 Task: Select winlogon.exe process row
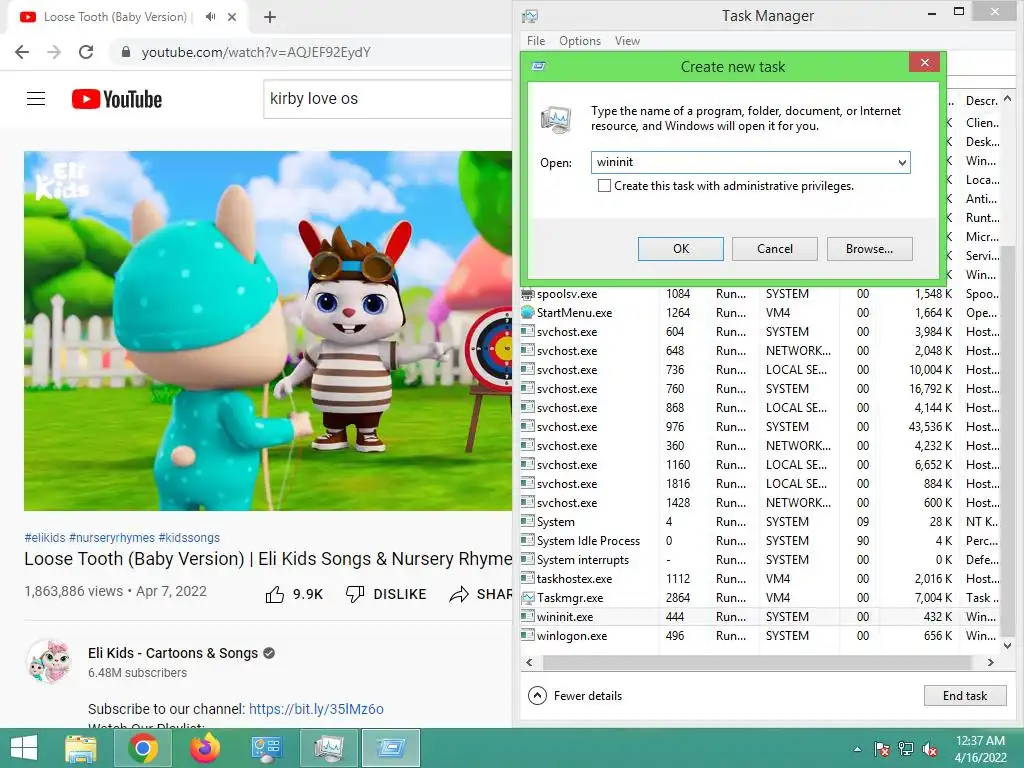point(760,635)
